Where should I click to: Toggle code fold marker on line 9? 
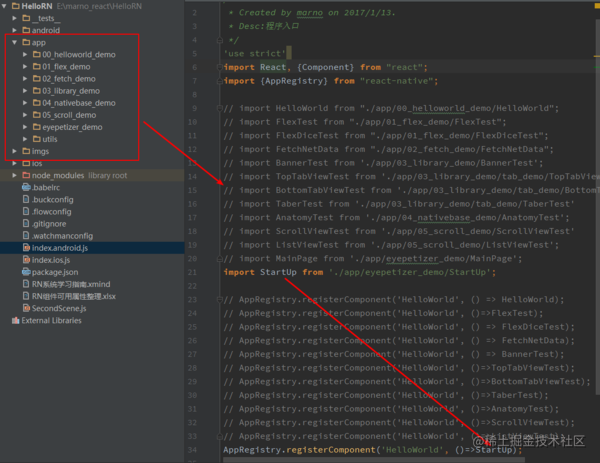tap(220, 108)
